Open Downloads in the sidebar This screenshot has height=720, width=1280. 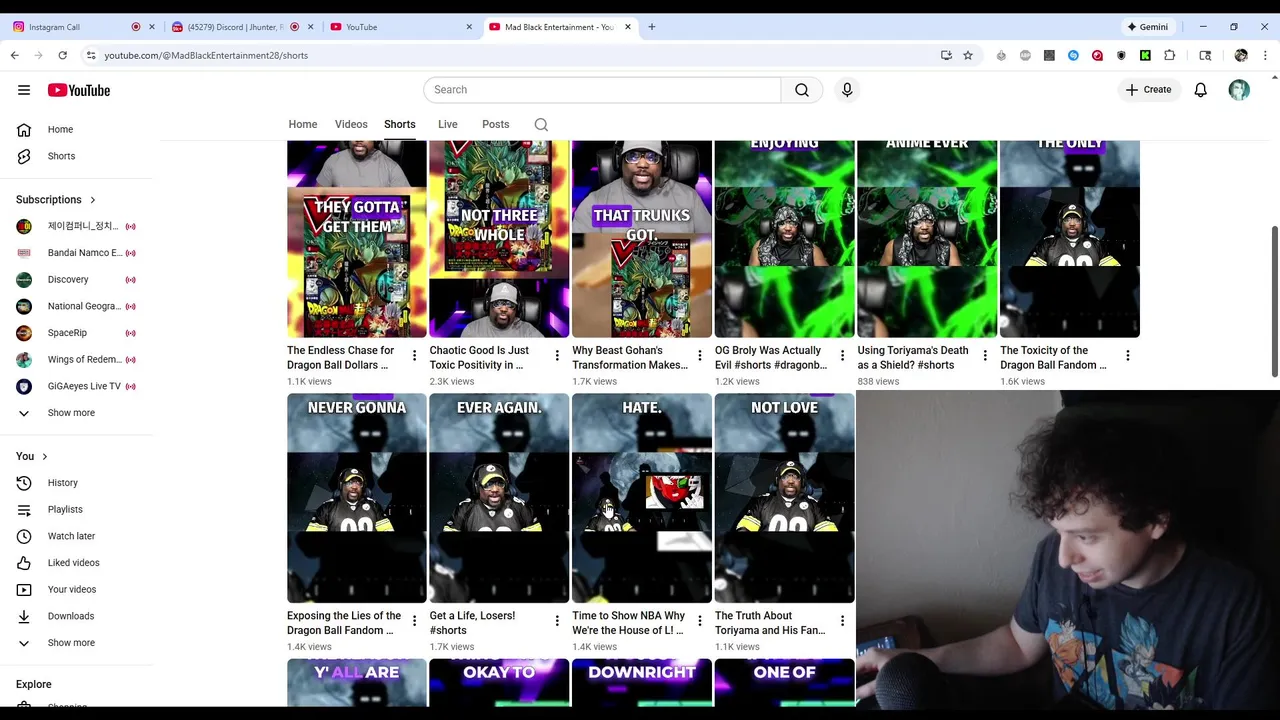coord(70,617)
